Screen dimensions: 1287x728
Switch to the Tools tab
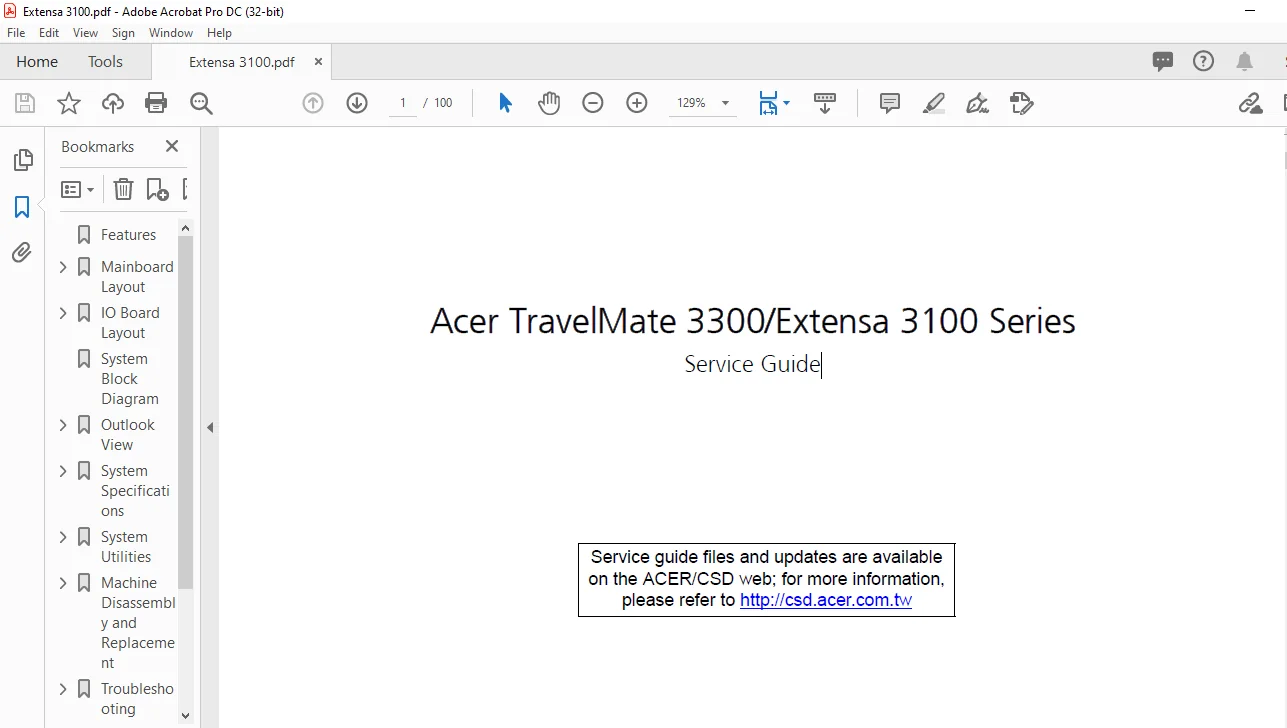(x=105, y=61)
